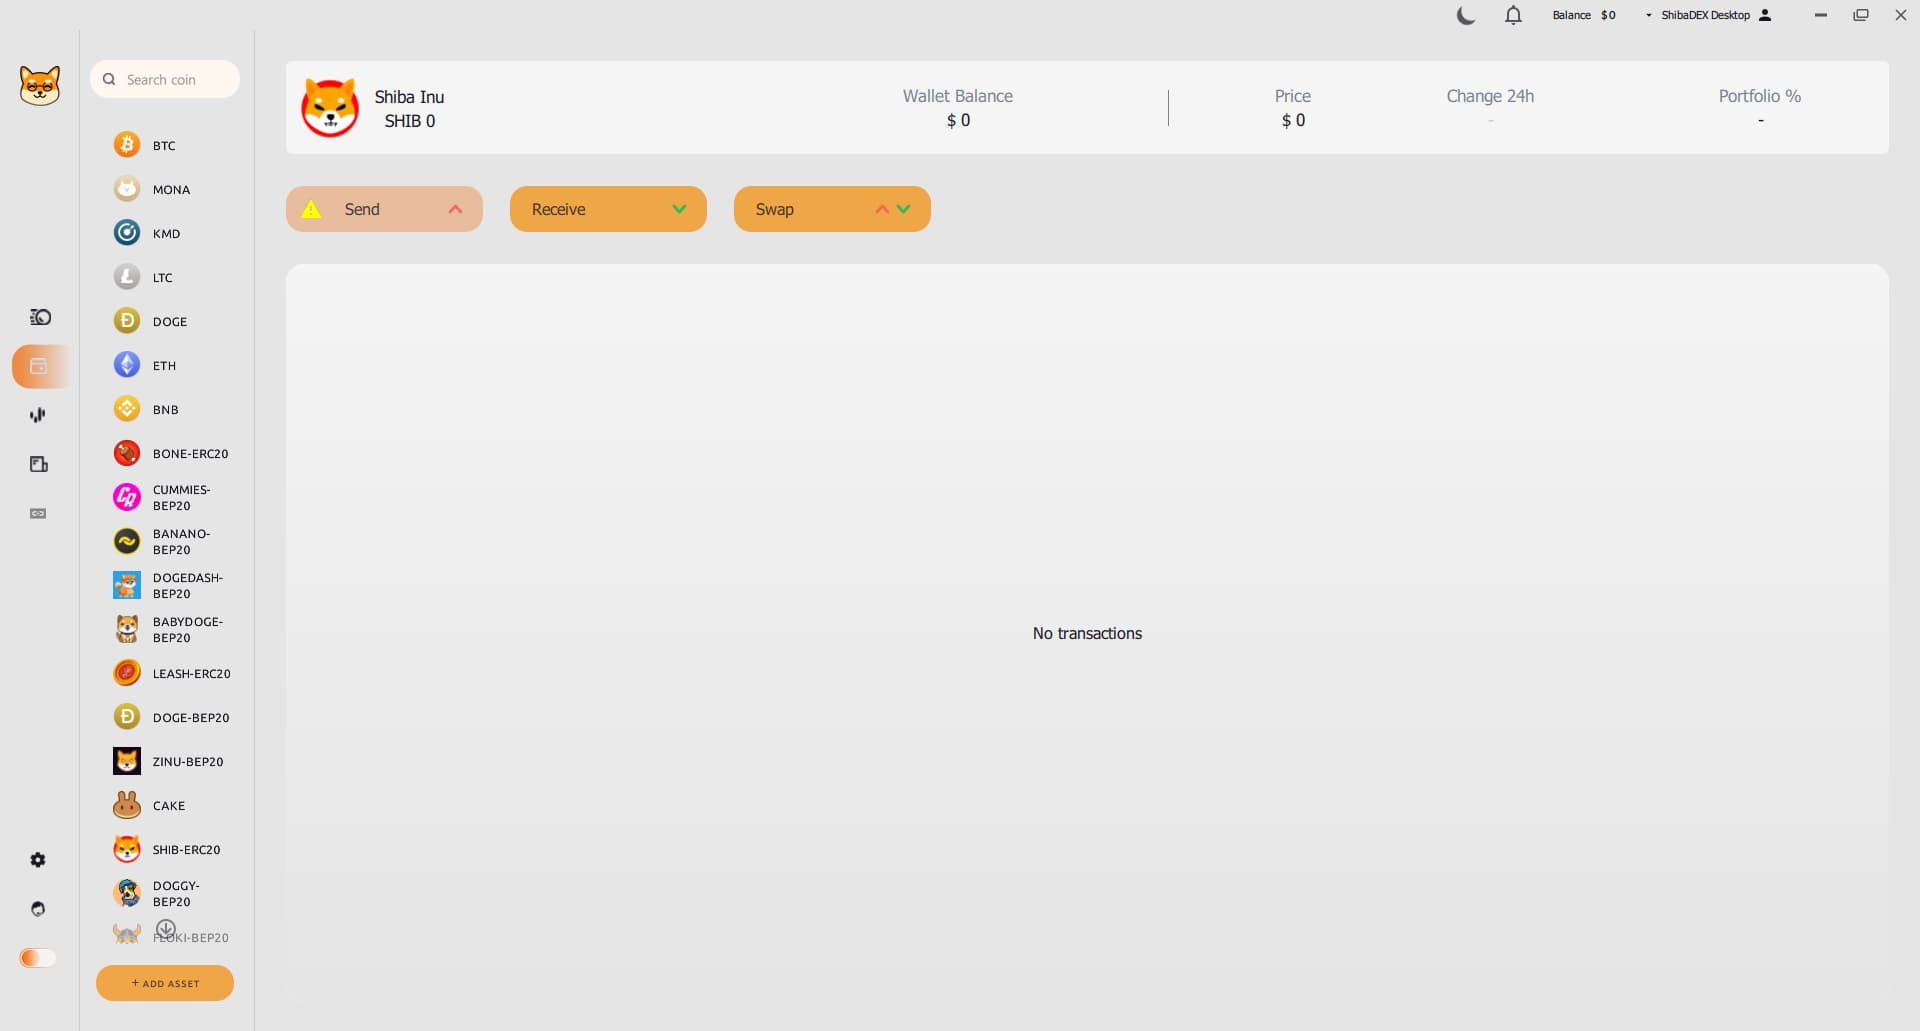Screen dimensions: 1920x1031
Task: Open notifications bell
Action: tap(1513, 15)
